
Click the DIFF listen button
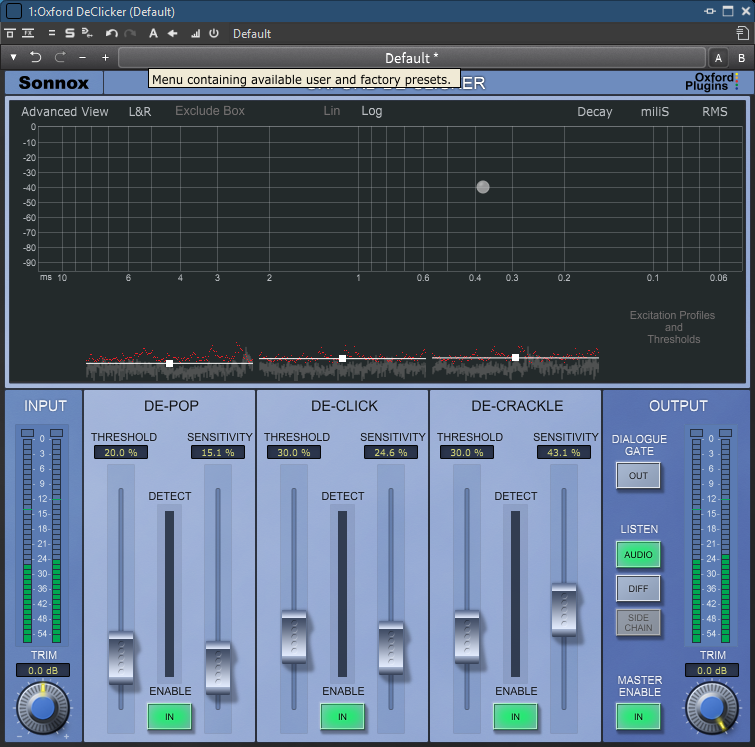[638, 589]
